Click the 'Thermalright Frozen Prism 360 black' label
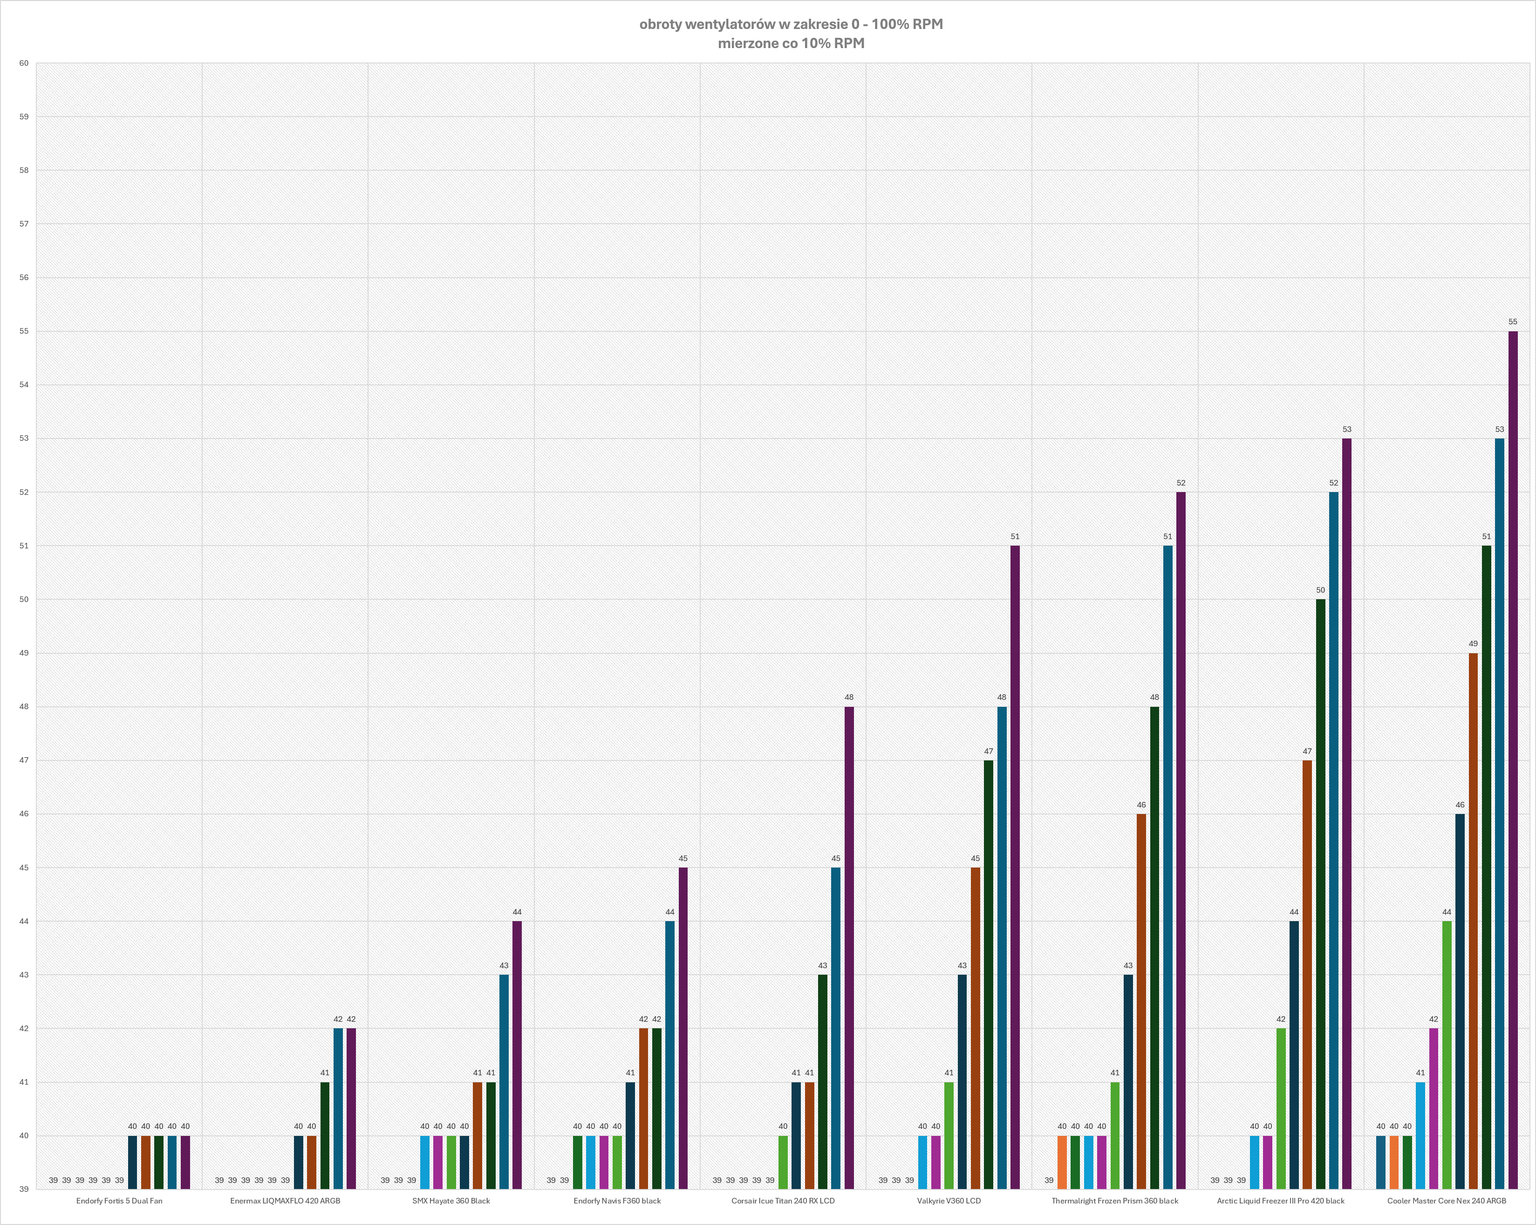This screenshot has width=1536, height=1225. tap(1115, 1201)
